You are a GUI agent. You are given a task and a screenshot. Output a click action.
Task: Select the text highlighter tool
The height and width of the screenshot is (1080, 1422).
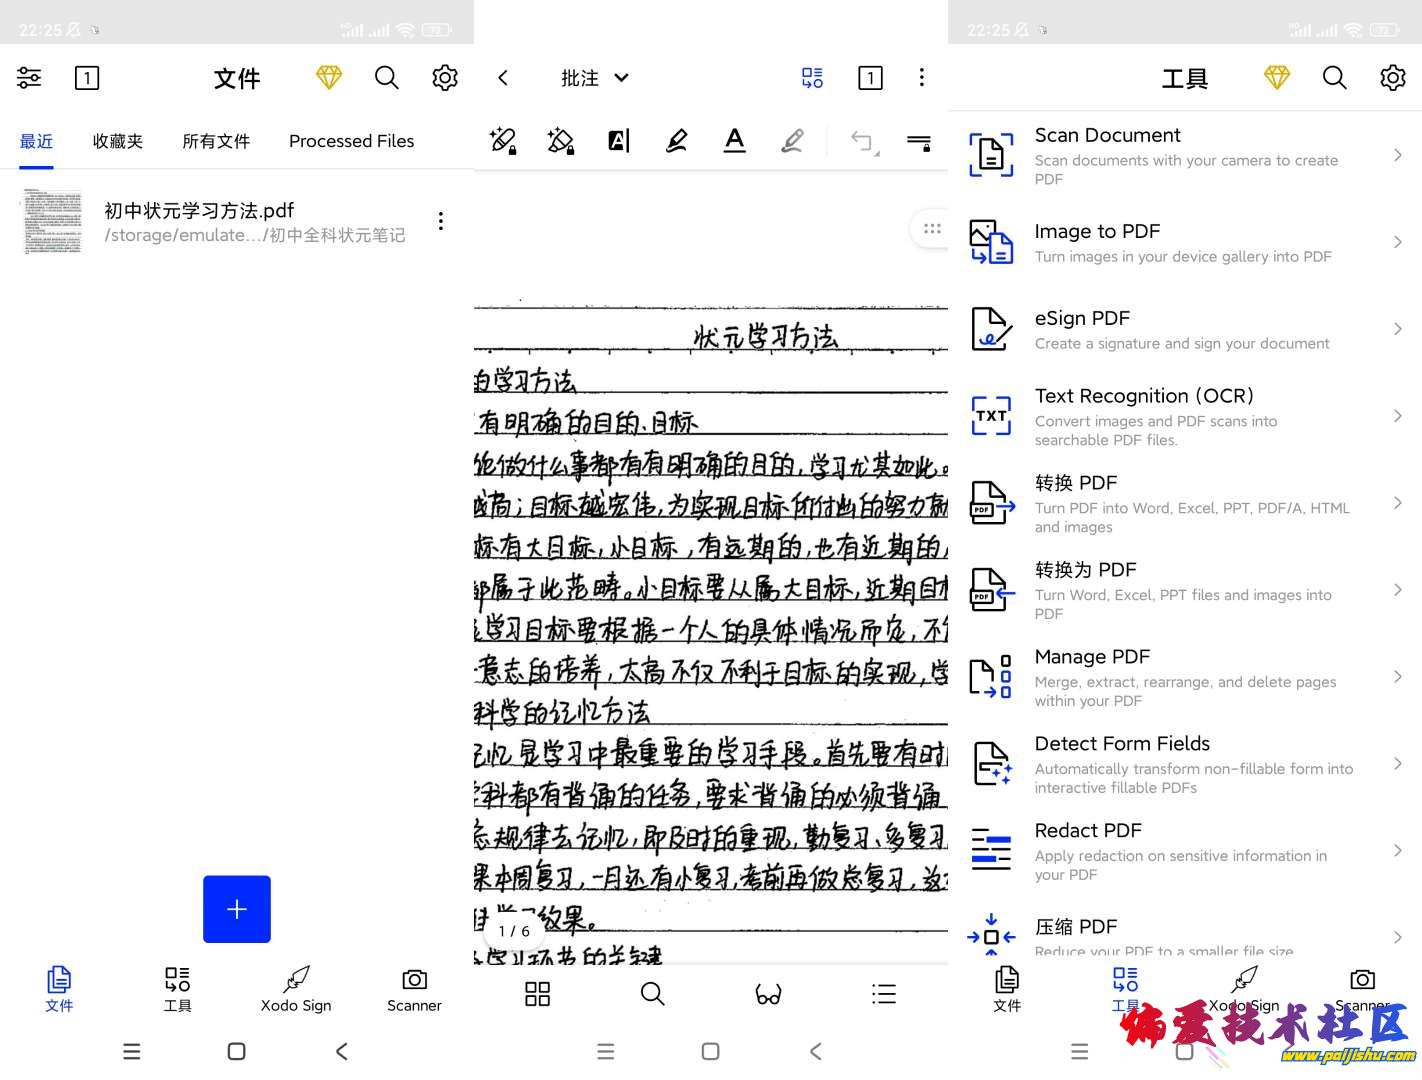click(x=618, y=141)
